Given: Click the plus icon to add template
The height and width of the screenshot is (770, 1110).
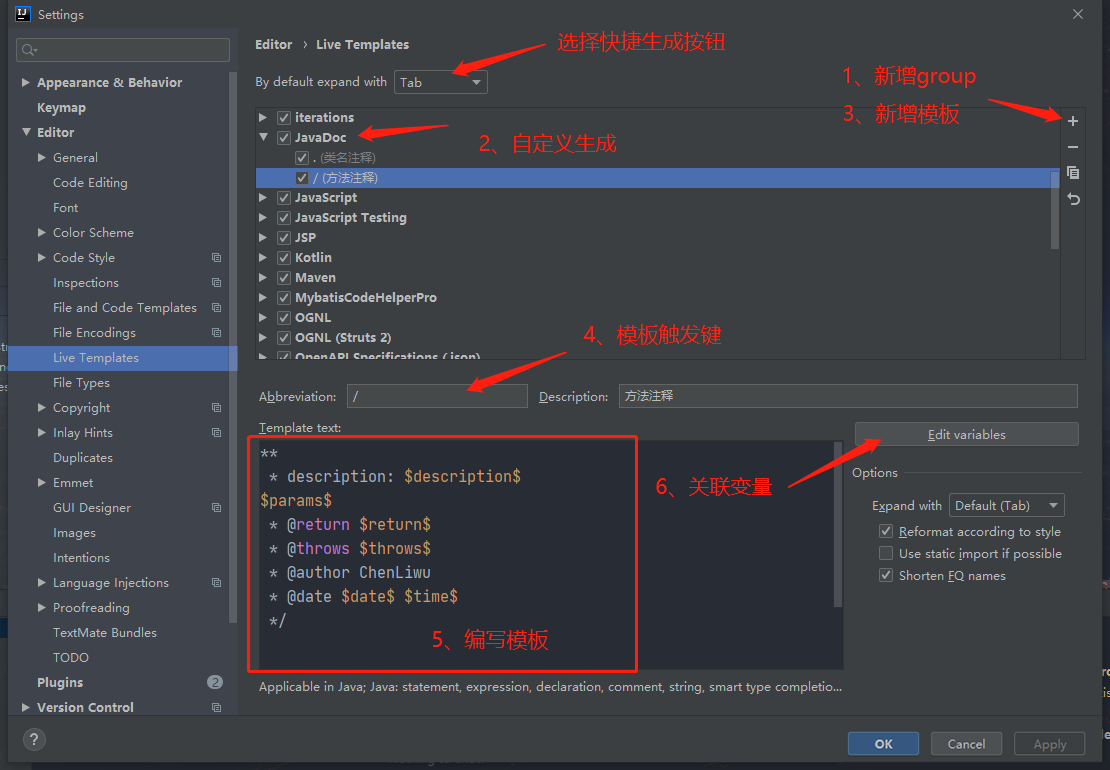Looking at the screenshot, I should pyautogui.click(x=1073, y=121).
